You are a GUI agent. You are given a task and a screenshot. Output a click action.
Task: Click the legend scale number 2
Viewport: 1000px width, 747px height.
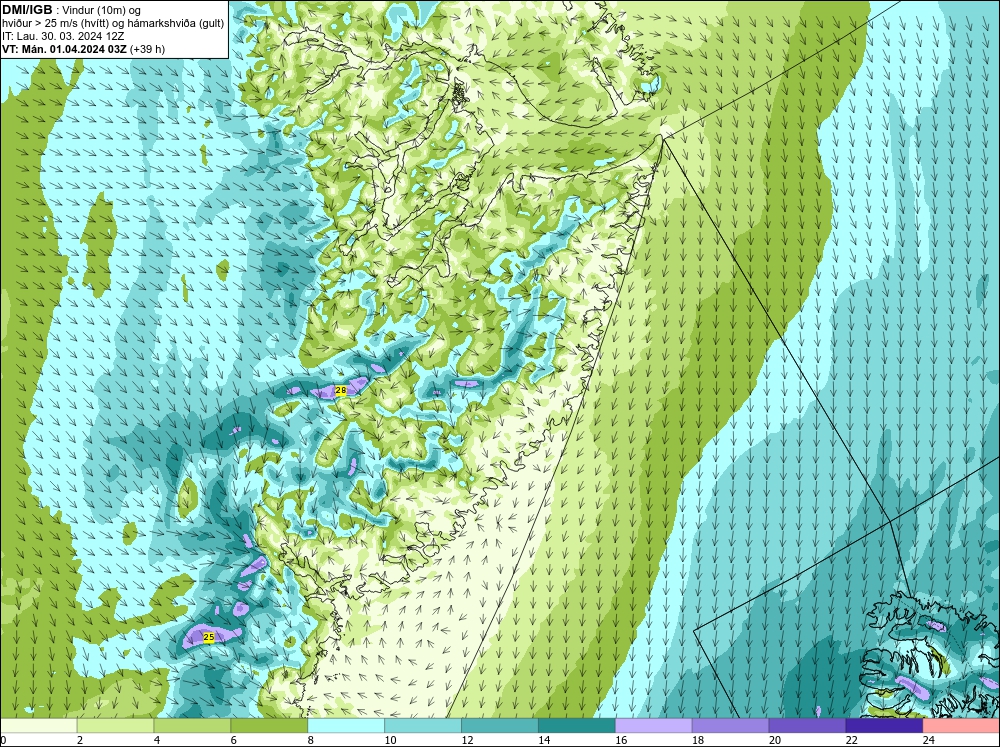[80, 740]
